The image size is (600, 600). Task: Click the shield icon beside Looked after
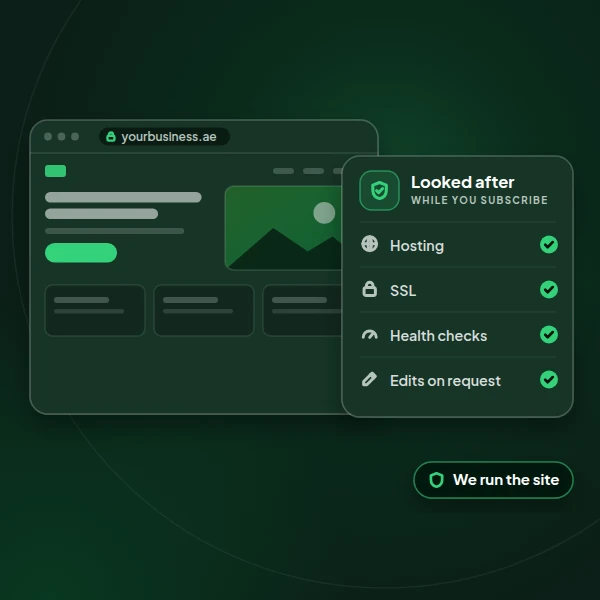pos(379,190)
